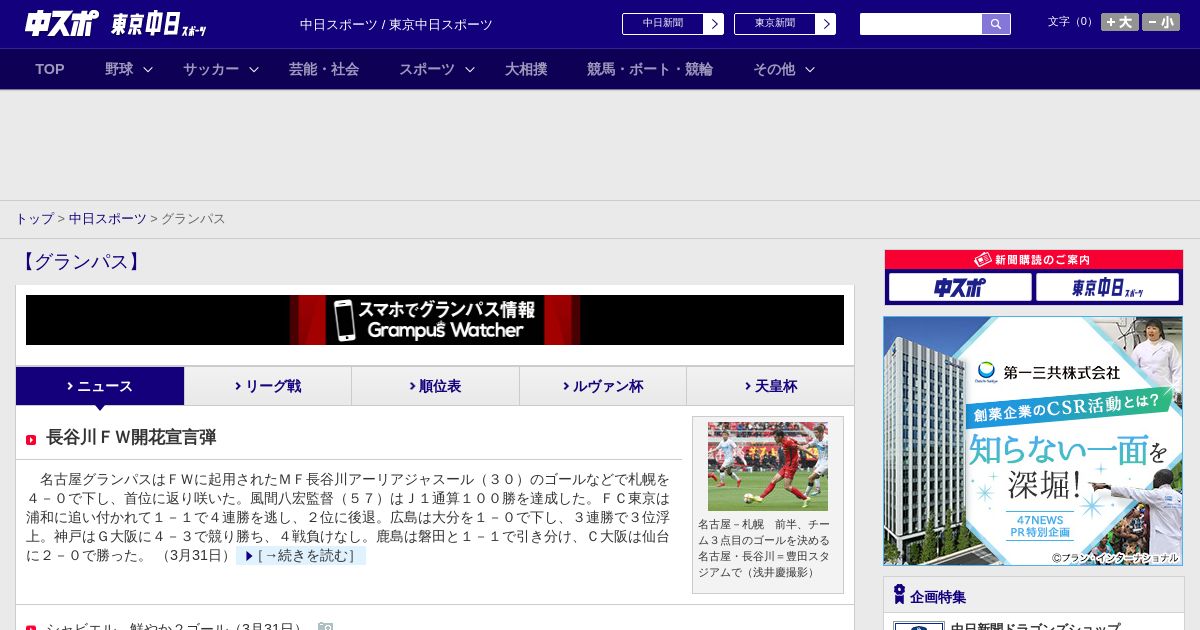Open 中日新聞ドラゴンズショップ link
Viewport: 1200px width, 630px height.
1035,625
